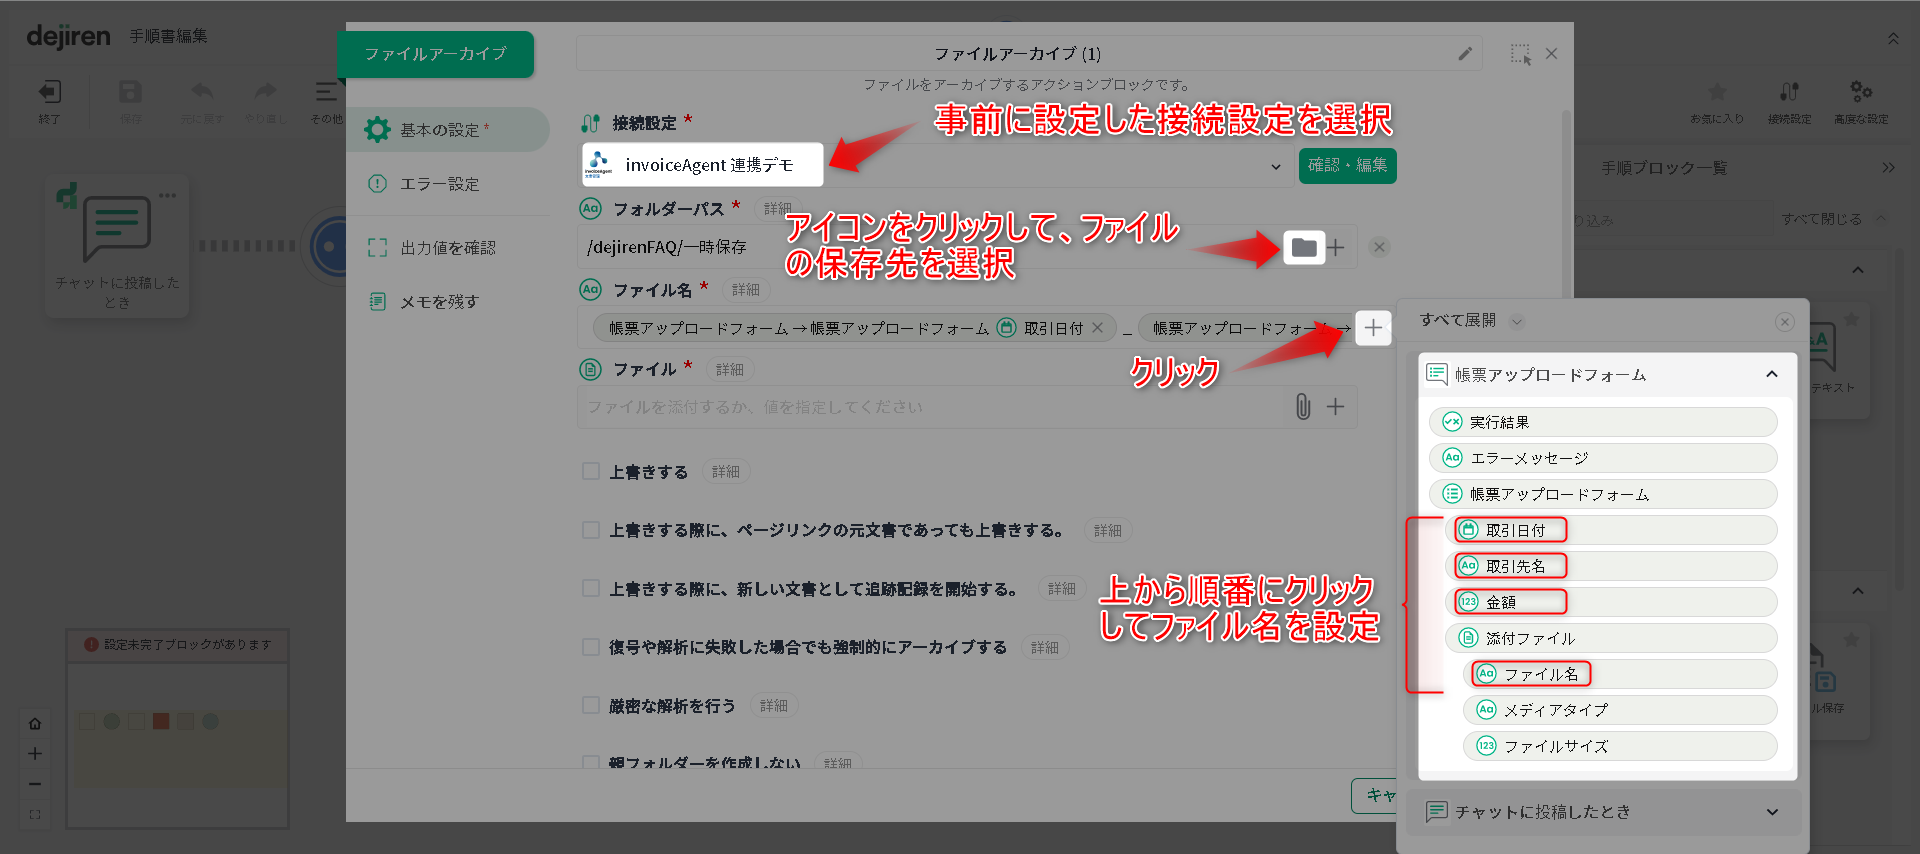Select 添付ファイル variable
This screenshot has width=1920, height=854.
pyautogui.click(x=1611, y=638)
